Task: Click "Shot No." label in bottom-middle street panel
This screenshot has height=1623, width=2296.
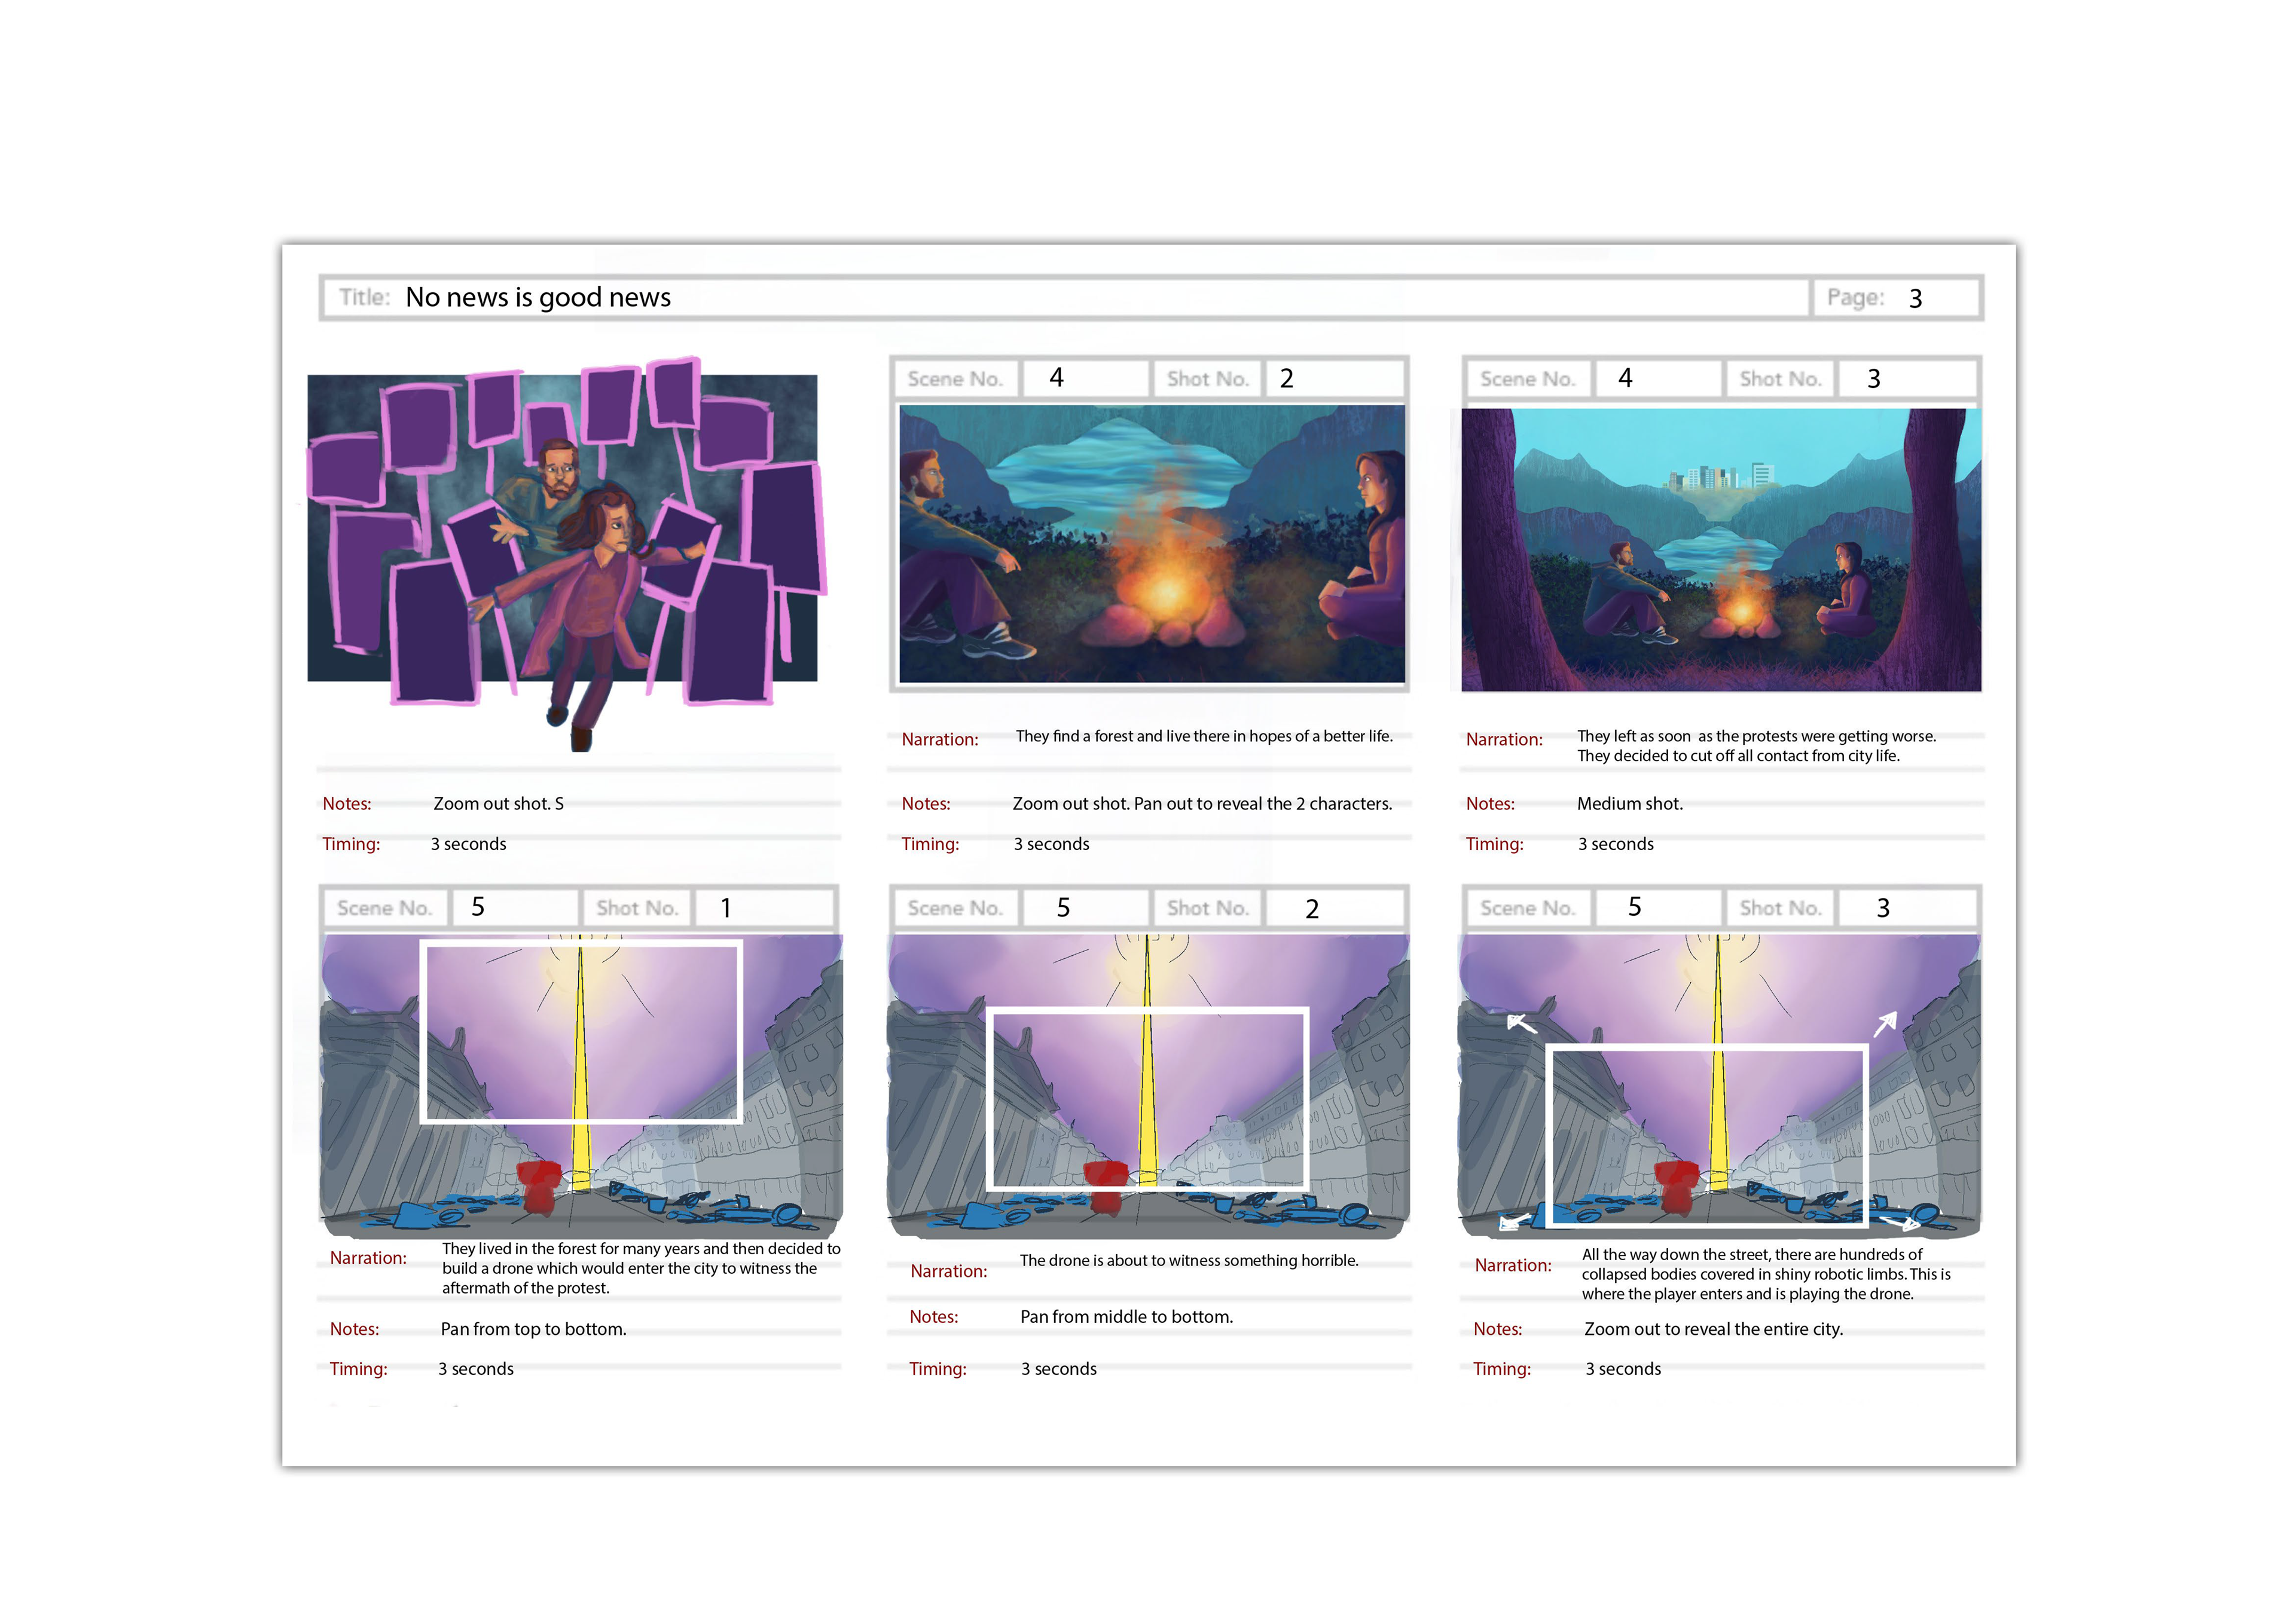Action: click(x=1208, y=908)
